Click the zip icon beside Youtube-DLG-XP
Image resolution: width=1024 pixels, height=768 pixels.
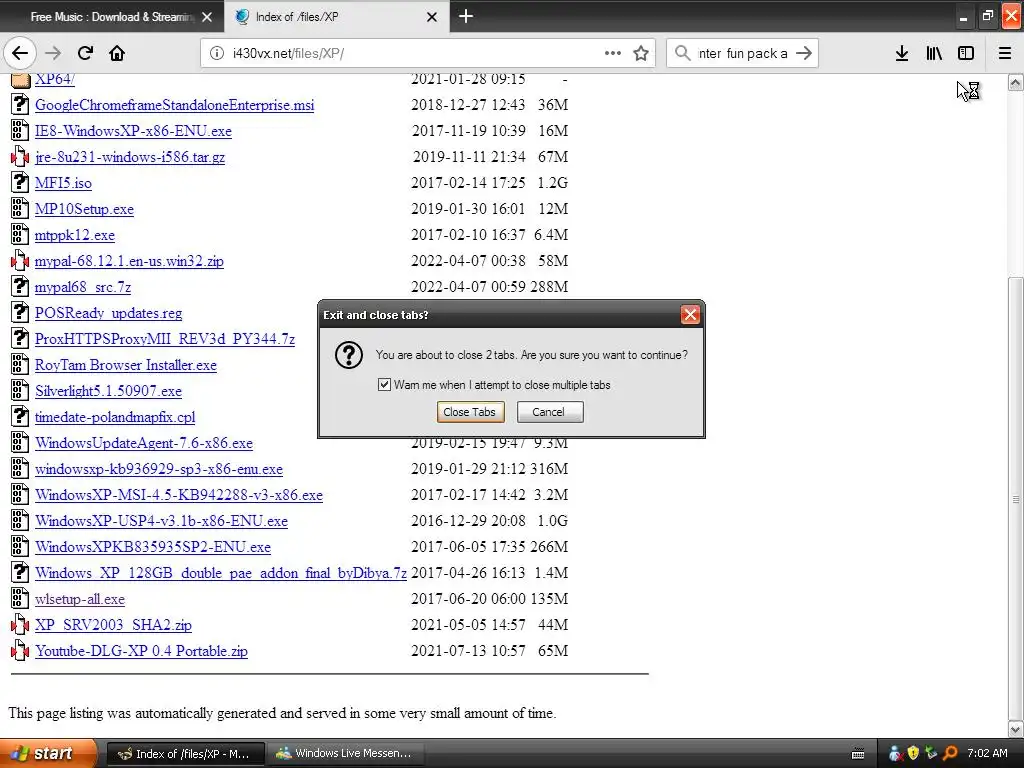(x=20, y=650)
